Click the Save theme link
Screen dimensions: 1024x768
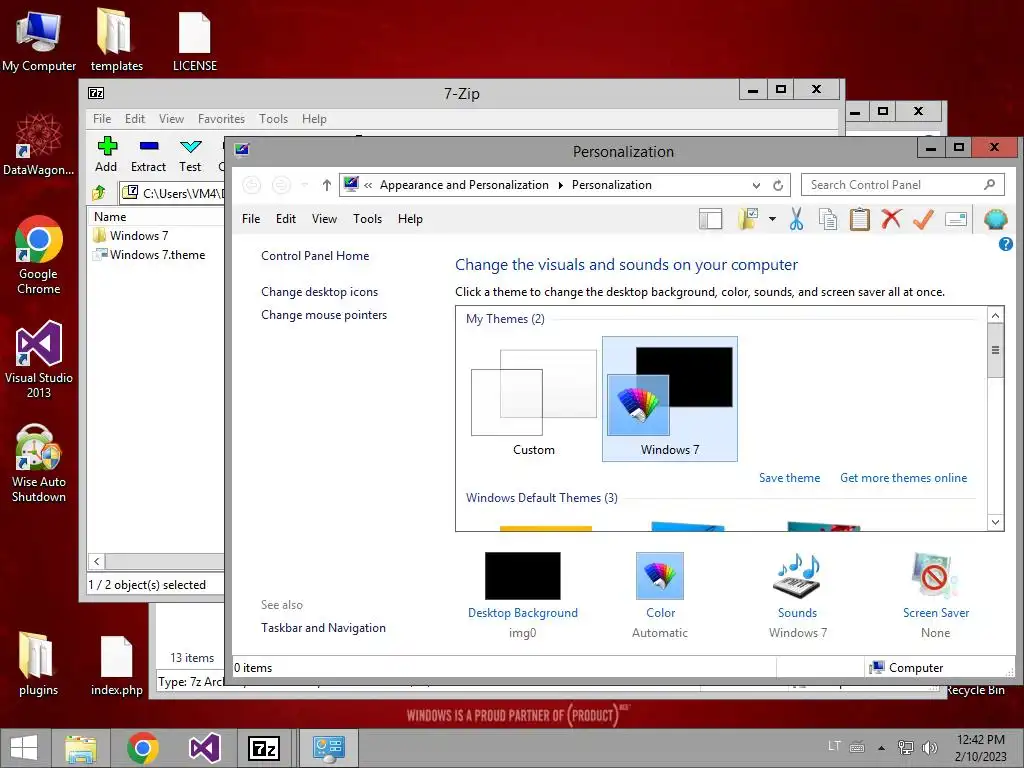(789, 478)
